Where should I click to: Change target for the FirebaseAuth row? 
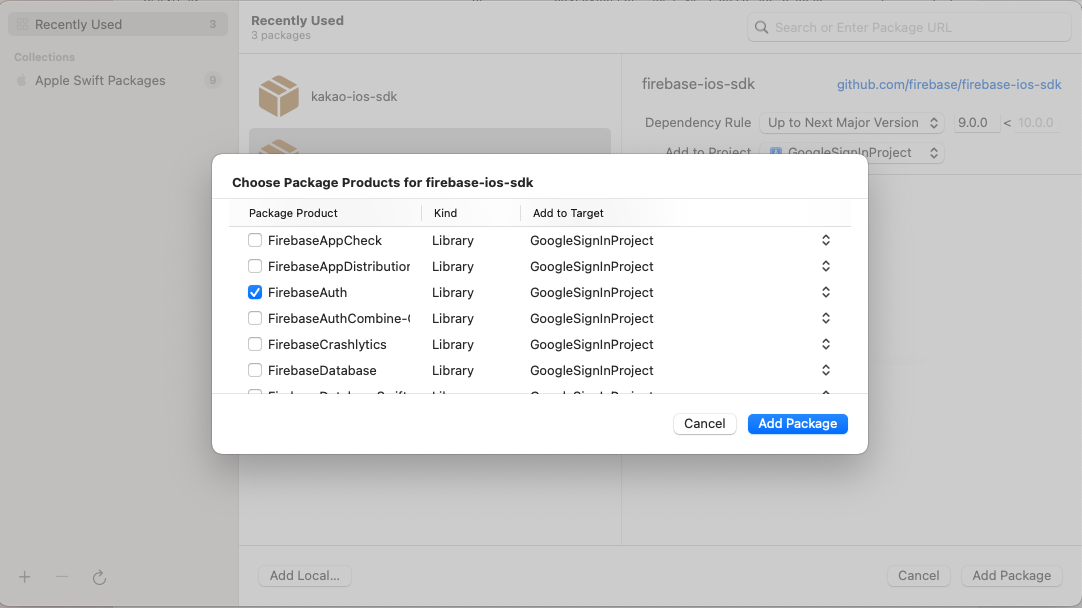(825, 293)
